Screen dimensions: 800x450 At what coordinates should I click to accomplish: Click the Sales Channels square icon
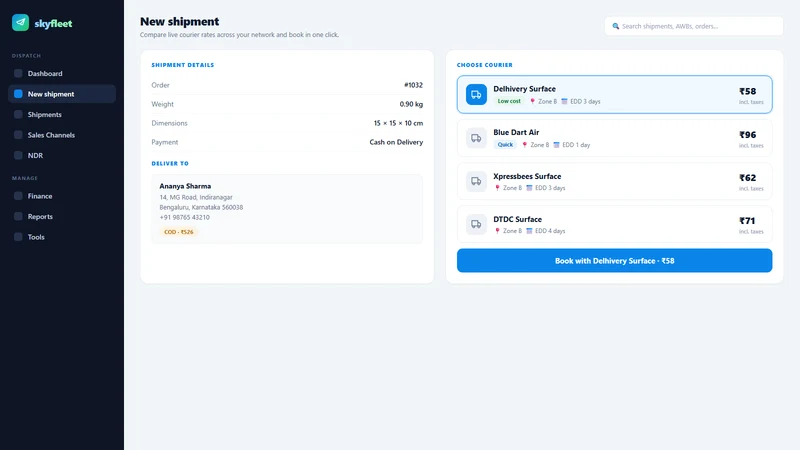[x=18, y=135]
